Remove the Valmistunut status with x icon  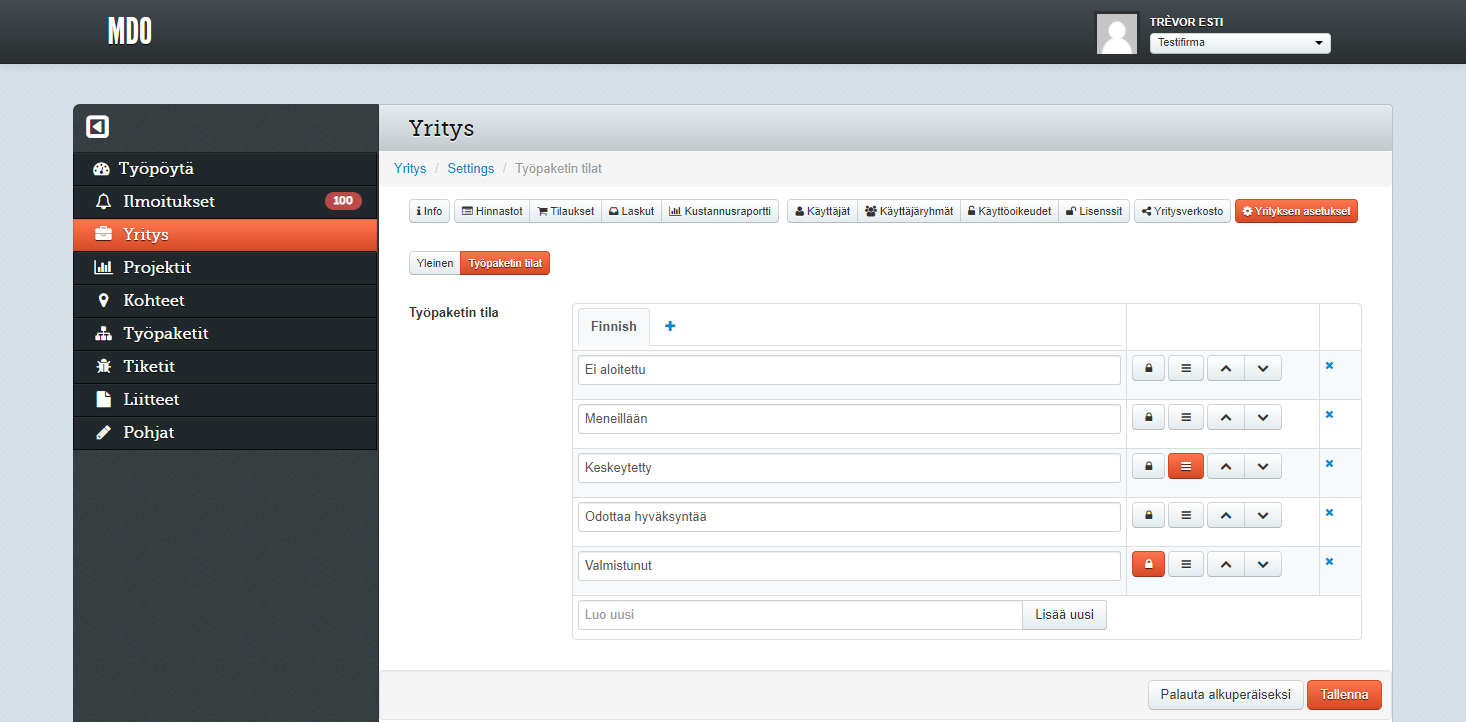[x=1329, y=562]
